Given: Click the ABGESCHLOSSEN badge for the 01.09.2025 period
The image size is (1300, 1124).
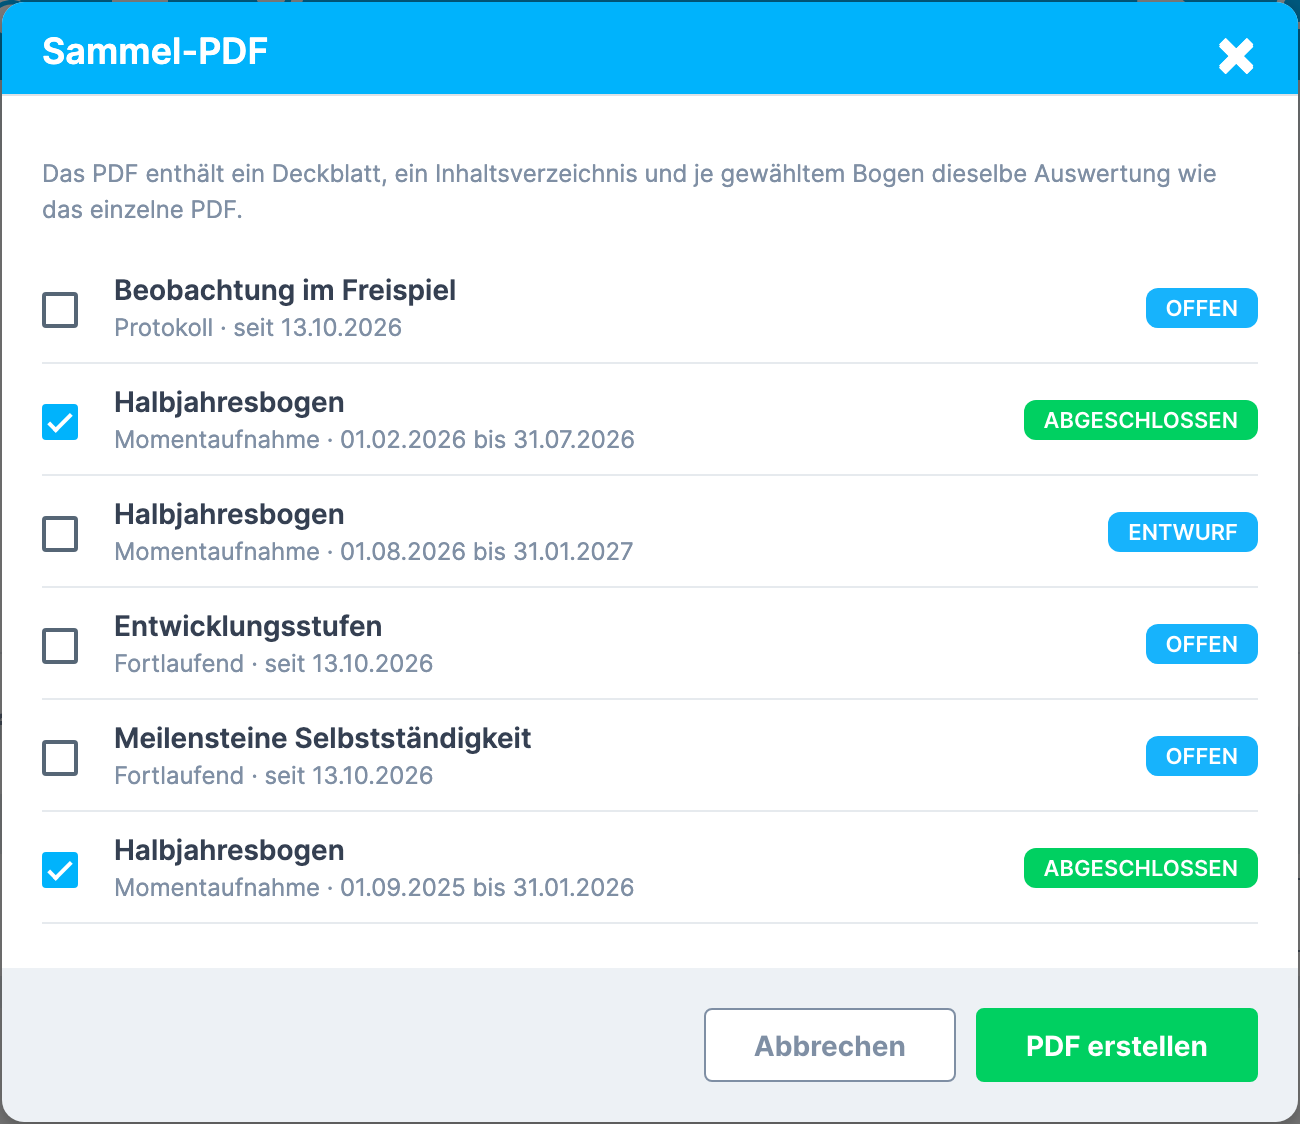Looking at the screenshot, I should pyautogui.click(x=1141, y=868).
